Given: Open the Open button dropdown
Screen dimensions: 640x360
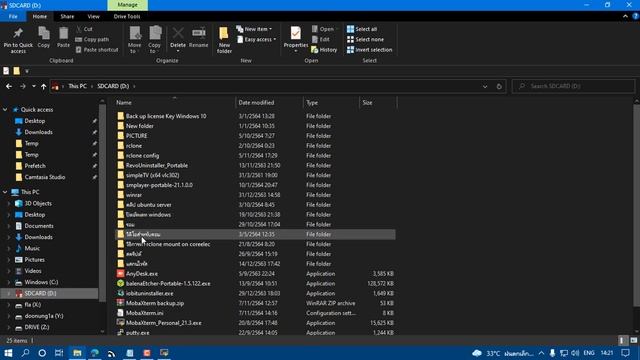Looking at the screenshot, I should point(325,29).
